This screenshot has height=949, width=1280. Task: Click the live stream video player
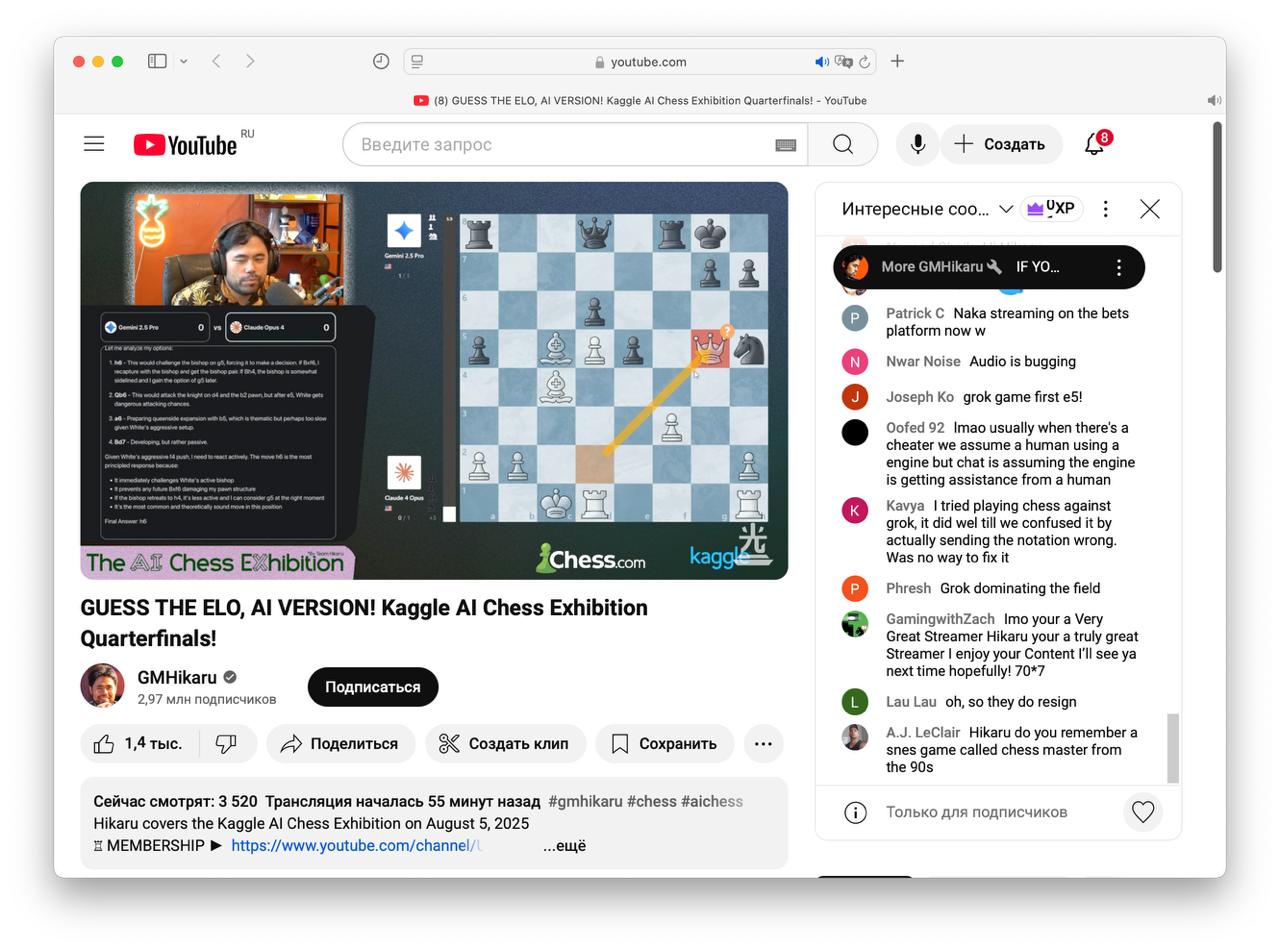[434, 381]
